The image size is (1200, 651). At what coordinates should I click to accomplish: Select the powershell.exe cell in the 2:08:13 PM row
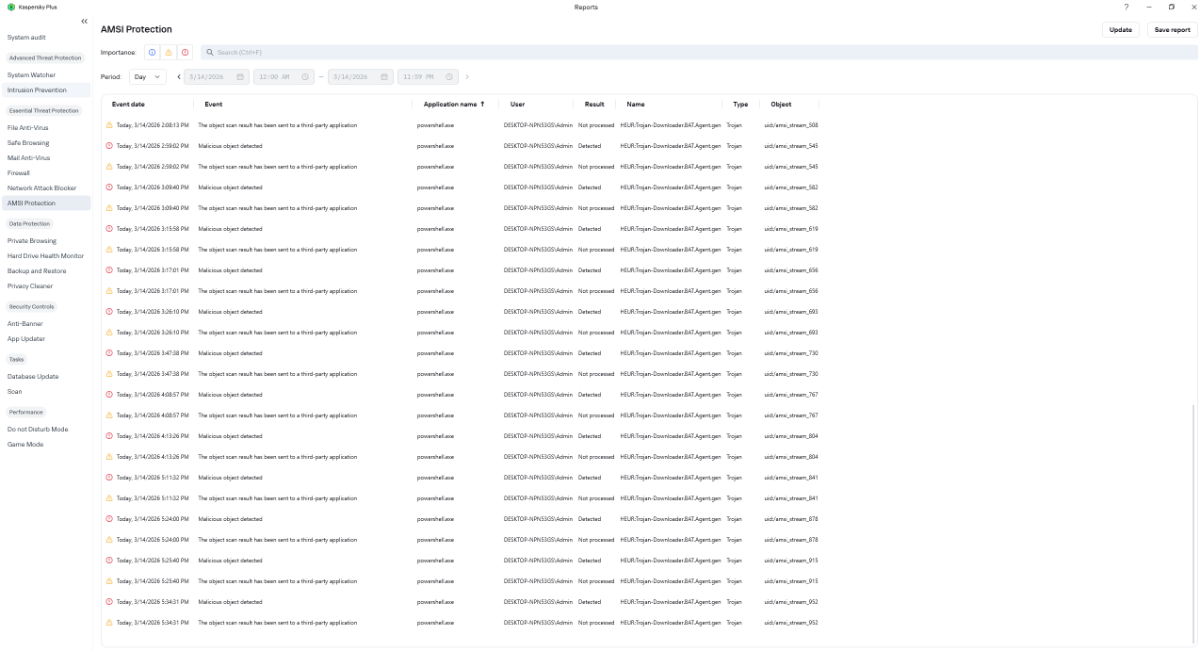(435, 125)
